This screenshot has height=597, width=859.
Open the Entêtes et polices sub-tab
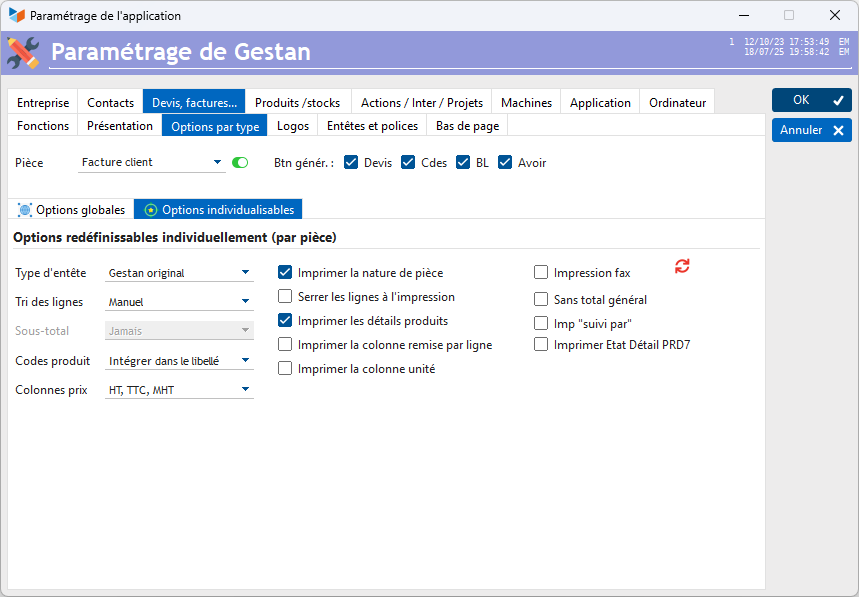point(372,126)
